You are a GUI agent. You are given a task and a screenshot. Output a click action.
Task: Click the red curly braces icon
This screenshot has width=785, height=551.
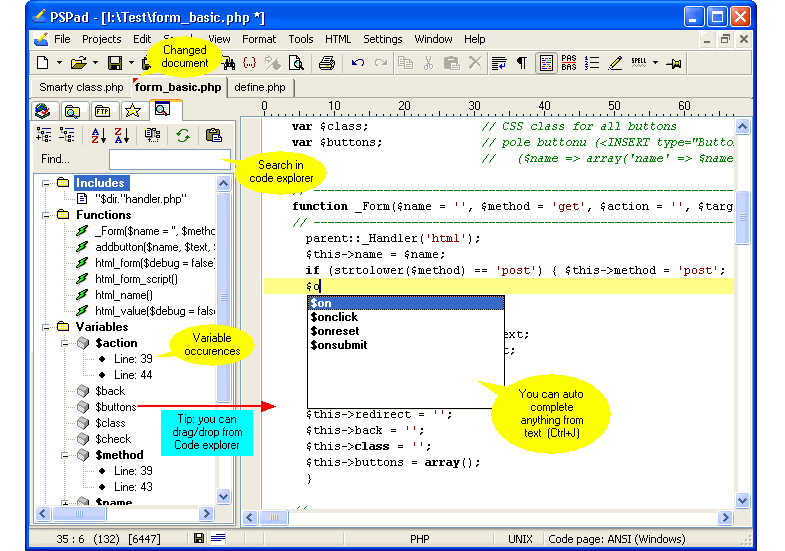(249, 63)
